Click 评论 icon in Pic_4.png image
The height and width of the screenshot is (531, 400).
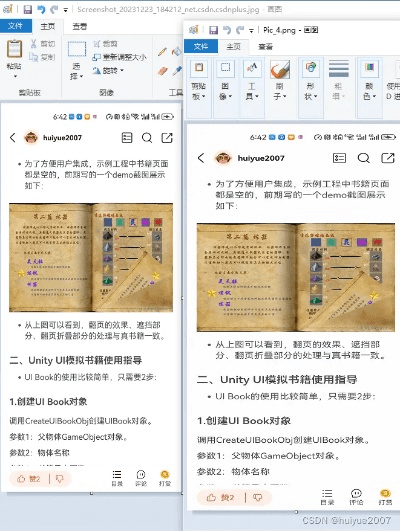(356, 497)
